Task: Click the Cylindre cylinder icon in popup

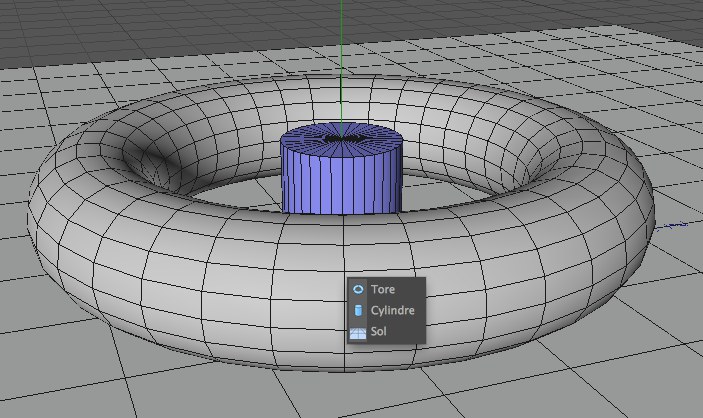Action: coord(358,310)
